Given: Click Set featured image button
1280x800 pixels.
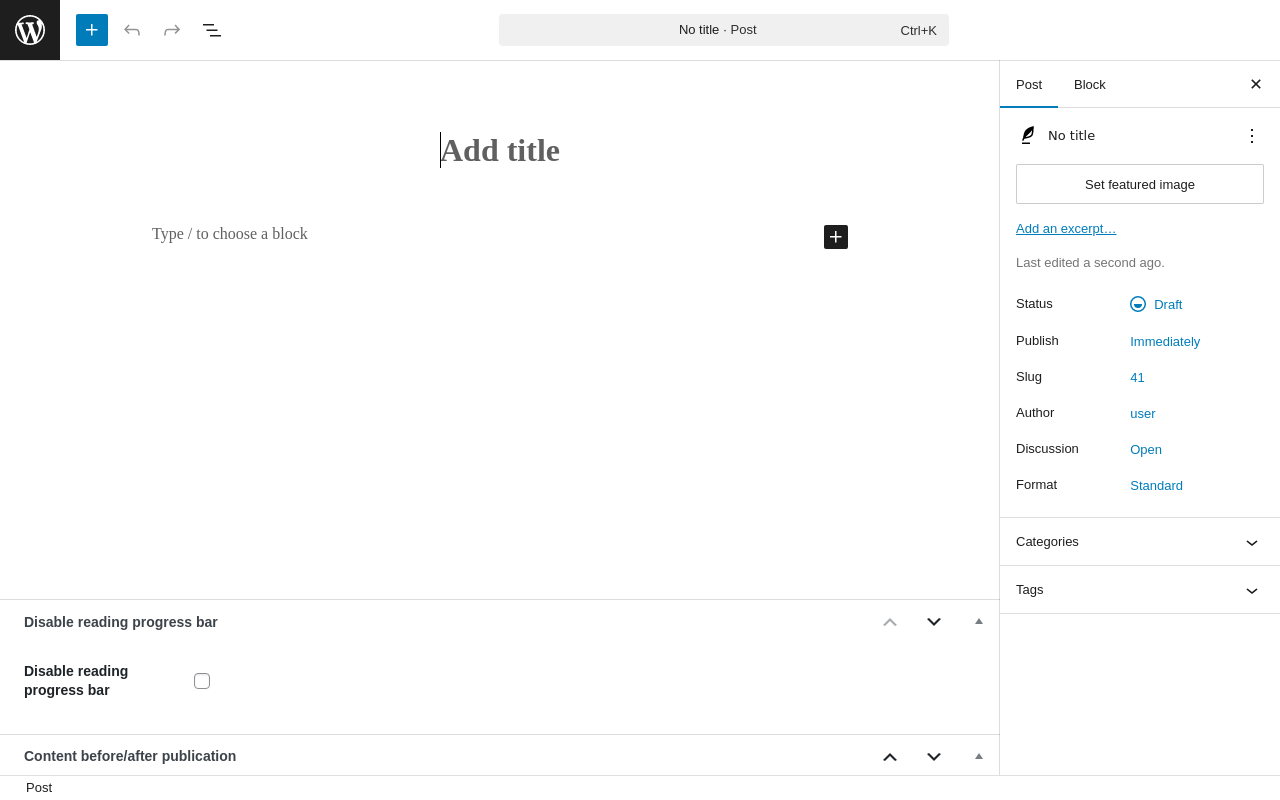Looking at the screenshot, I should coord(1140,184).
